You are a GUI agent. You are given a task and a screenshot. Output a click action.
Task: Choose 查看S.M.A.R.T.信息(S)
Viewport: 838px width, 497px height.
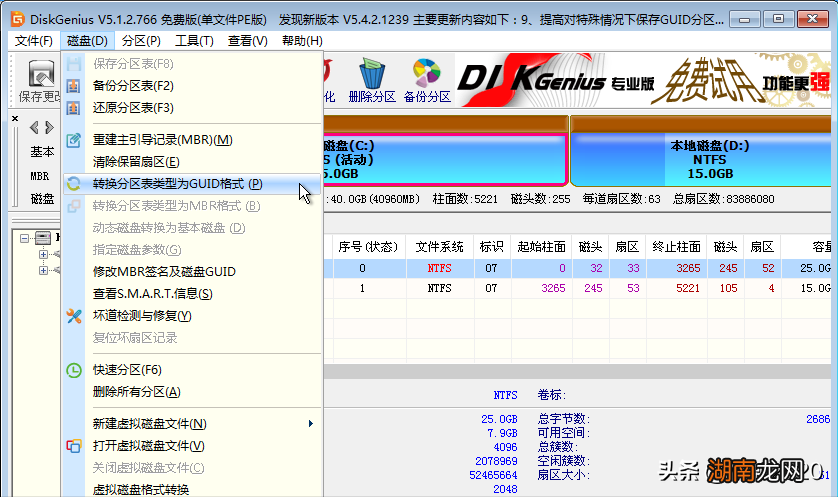point(192,294)
